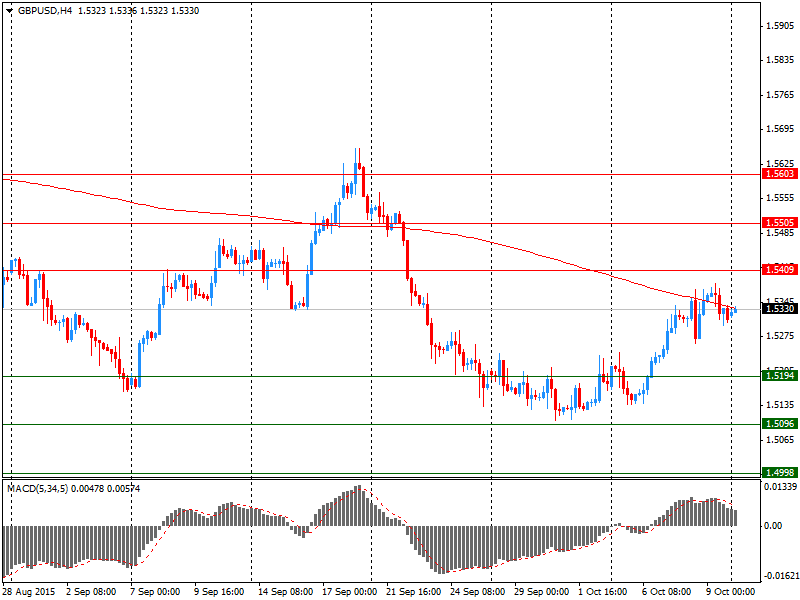Viewport: 800px width, 600px height.
Task: Click the MACD scale value -0.01621
Action: click(780, 576)
